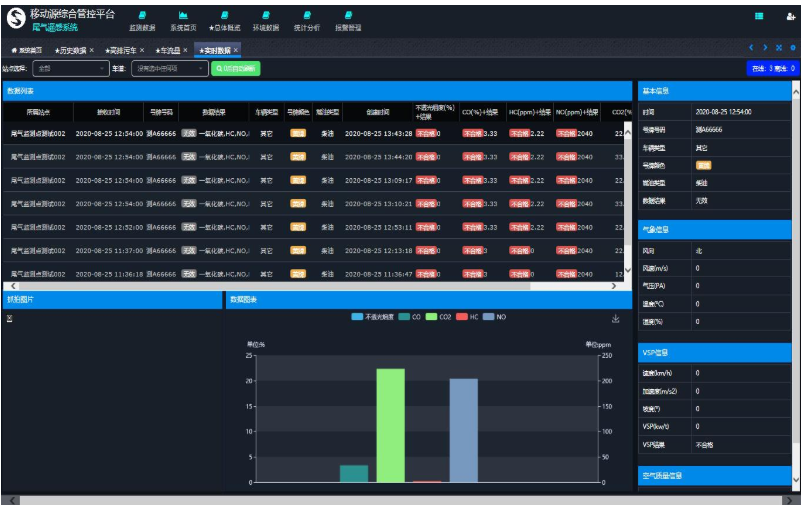This screenshot has width=805, height=509.
Task: Click the green auto-refresh search button
Action: [x=236, y=68]
